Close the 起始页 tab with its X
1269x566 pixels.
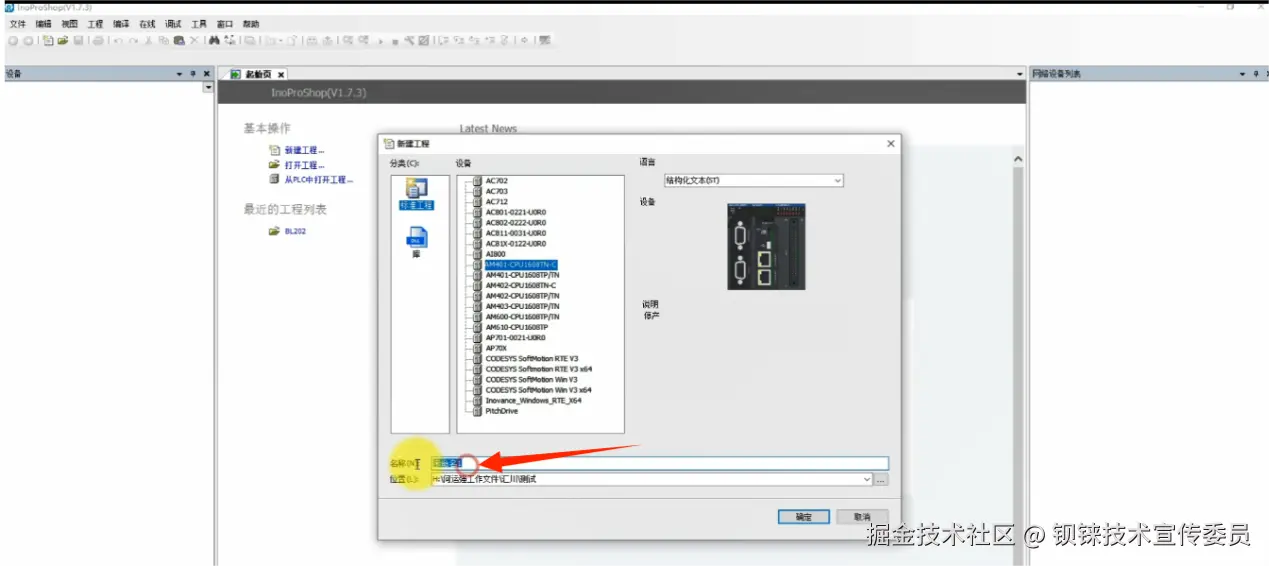click(x=281, y=74)
